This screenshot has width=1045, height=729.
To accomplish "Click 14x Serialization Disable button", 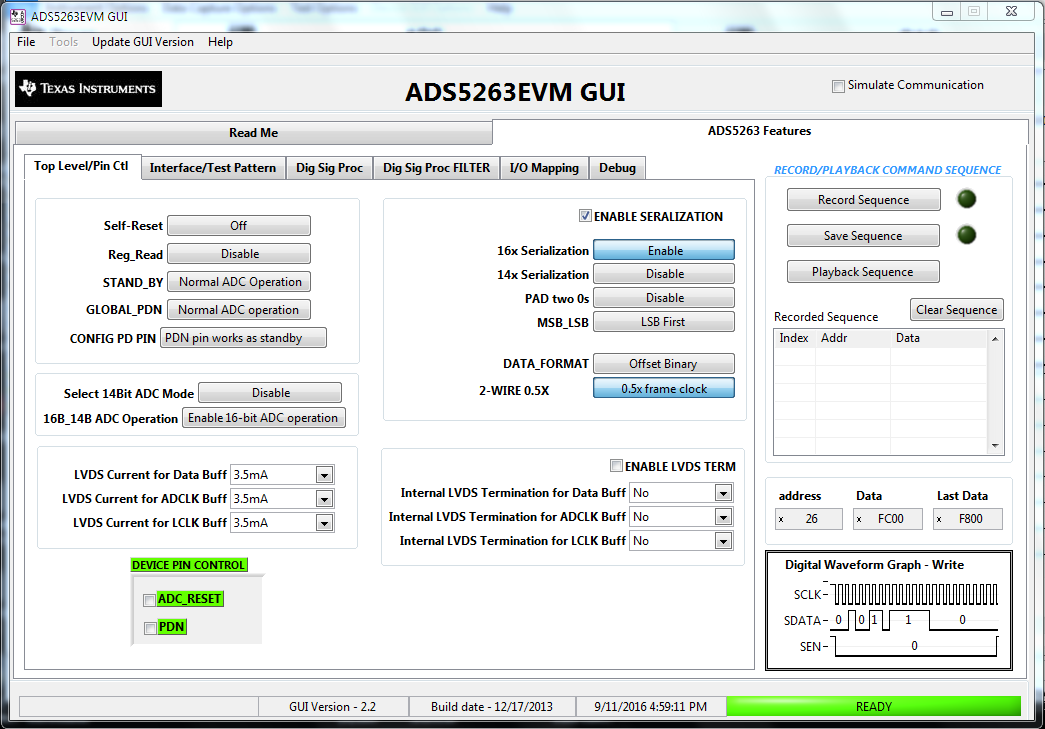I will 664,274.
